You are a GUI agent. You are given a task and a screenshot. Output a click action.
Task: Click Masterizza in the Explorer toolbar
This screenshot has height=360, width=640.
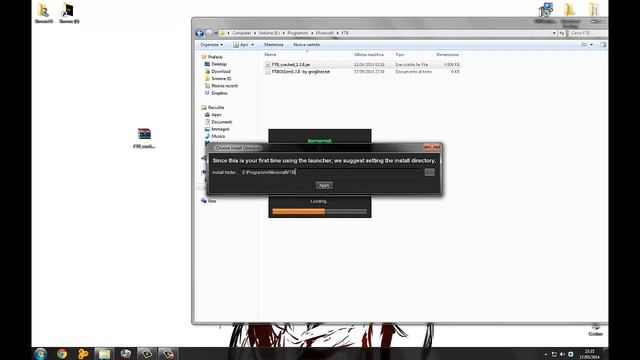pos(273,44)
